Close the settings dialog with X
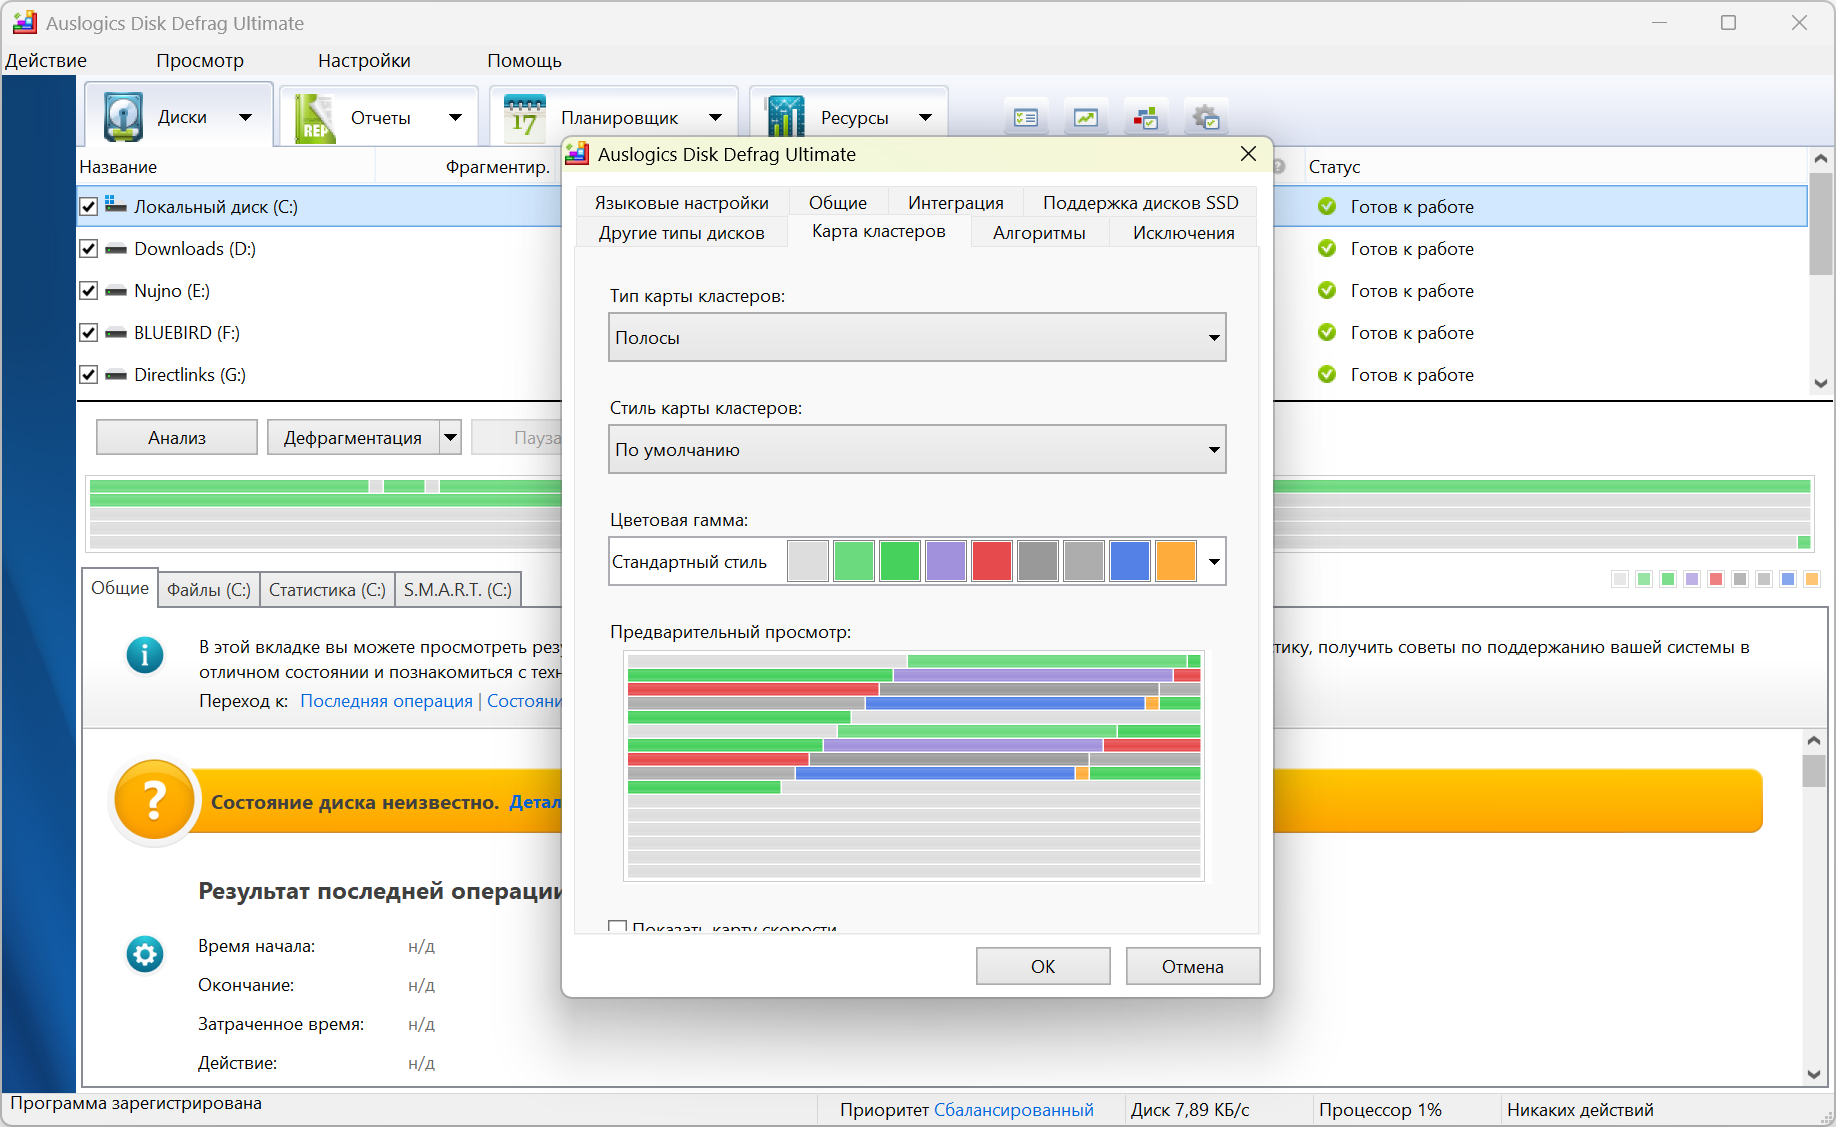 tap(1248, 154)
